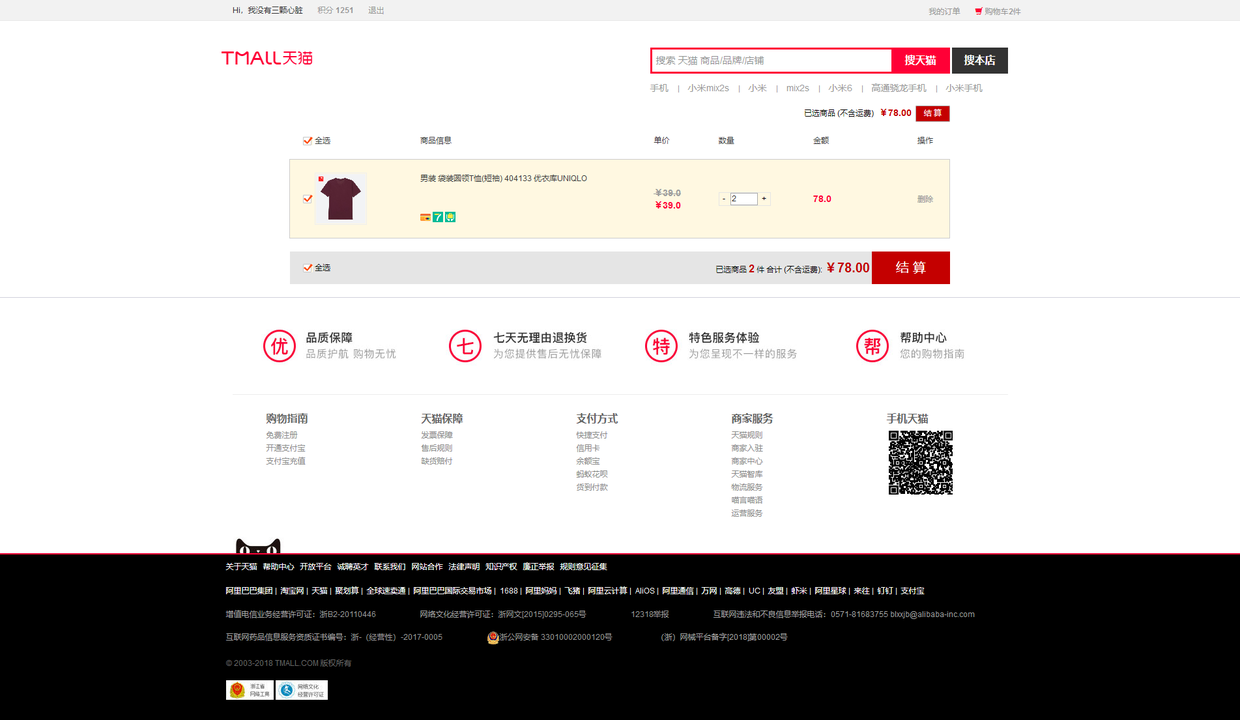The width and height of the screenshot is (1240, 720).
Task: Select the 手机 hot search keyword
Action: [659, 88]
